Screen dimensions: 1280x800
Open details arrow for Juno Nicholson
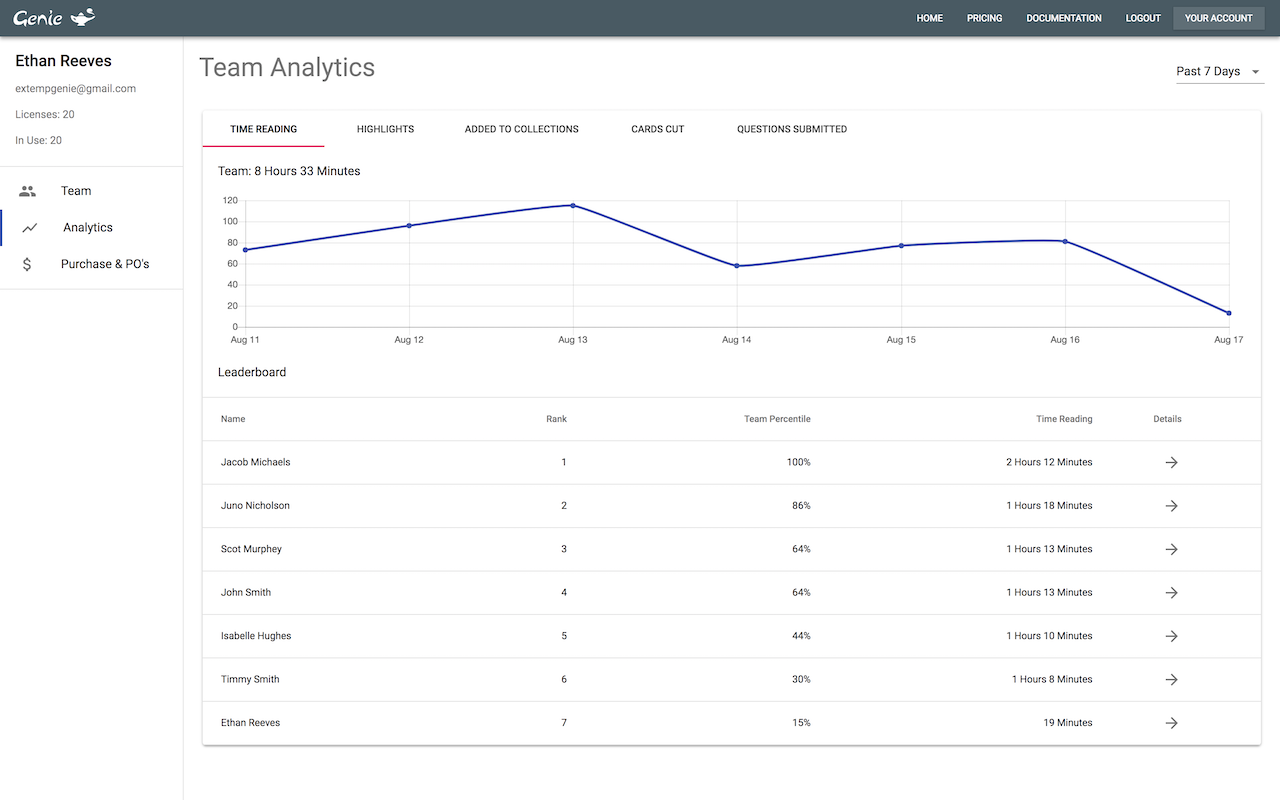coord(1171,506)
